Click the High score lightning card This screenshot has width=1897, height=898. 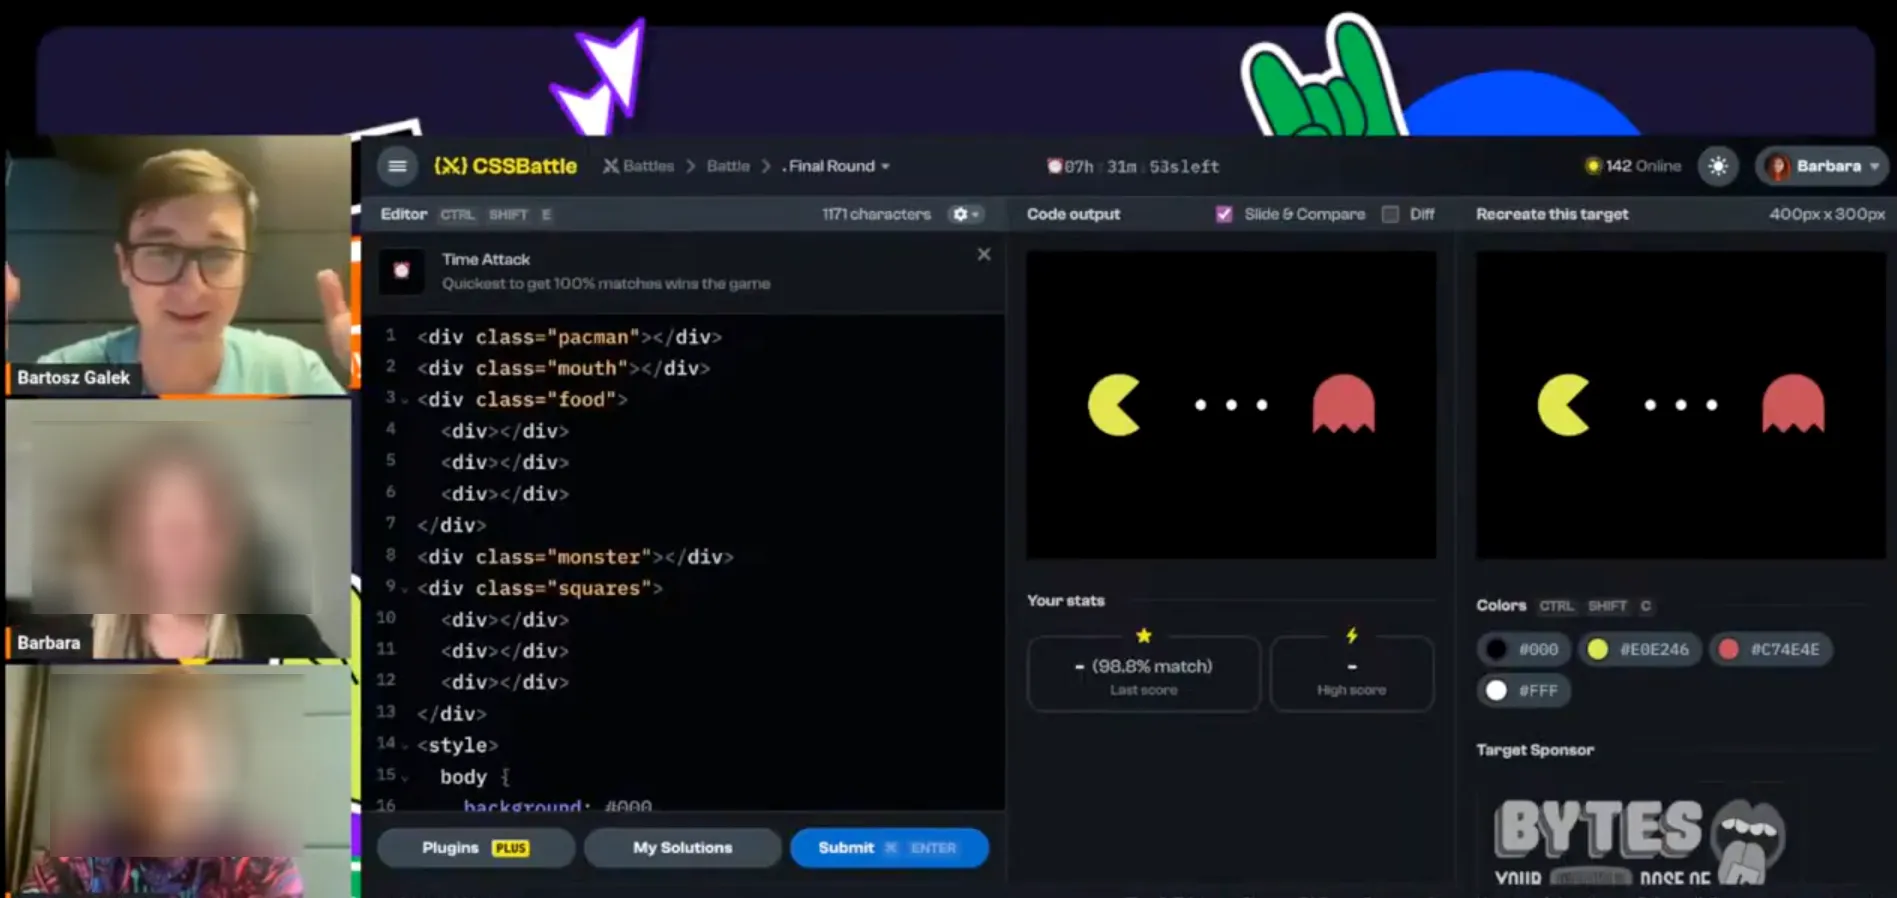(x=1352, y=674)
